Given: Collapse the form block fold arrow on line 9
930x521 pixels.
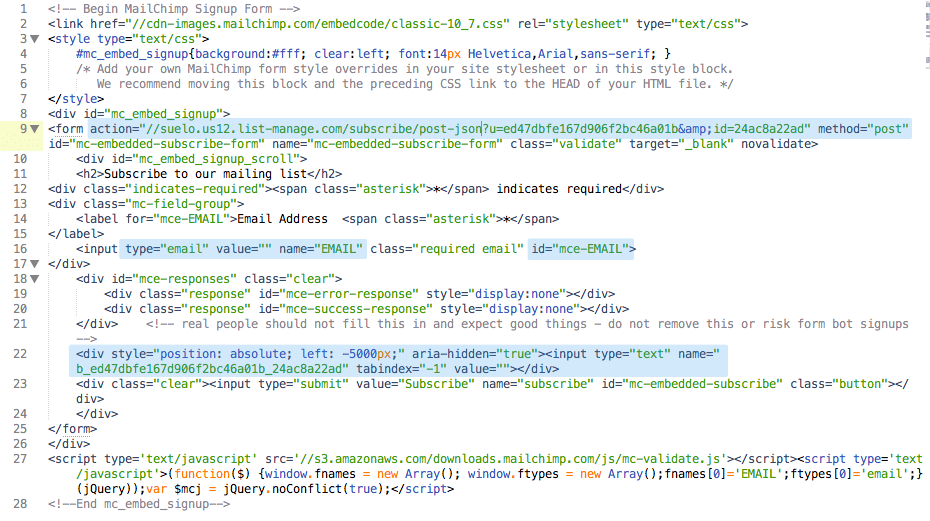Looking at the screenshot, I should [x=36, y=129].
